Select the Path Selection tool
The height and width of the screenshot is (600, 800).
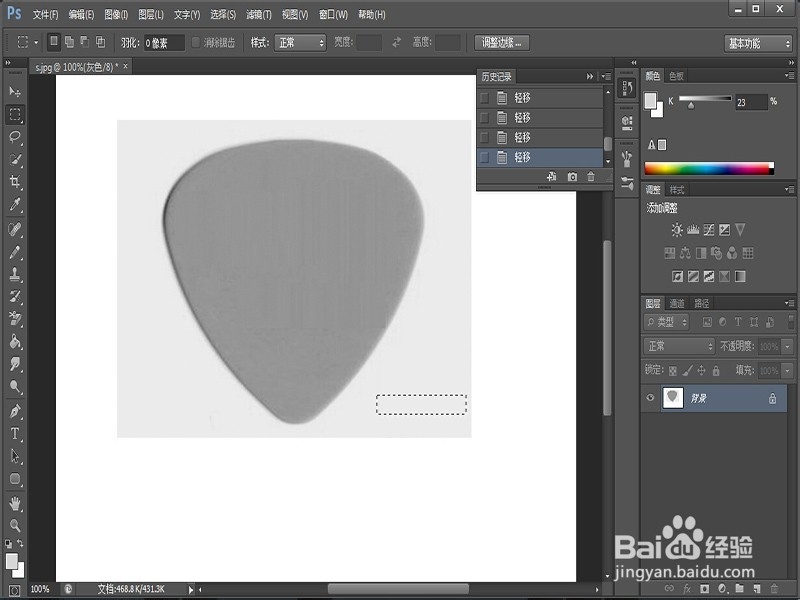coord(15,456)
